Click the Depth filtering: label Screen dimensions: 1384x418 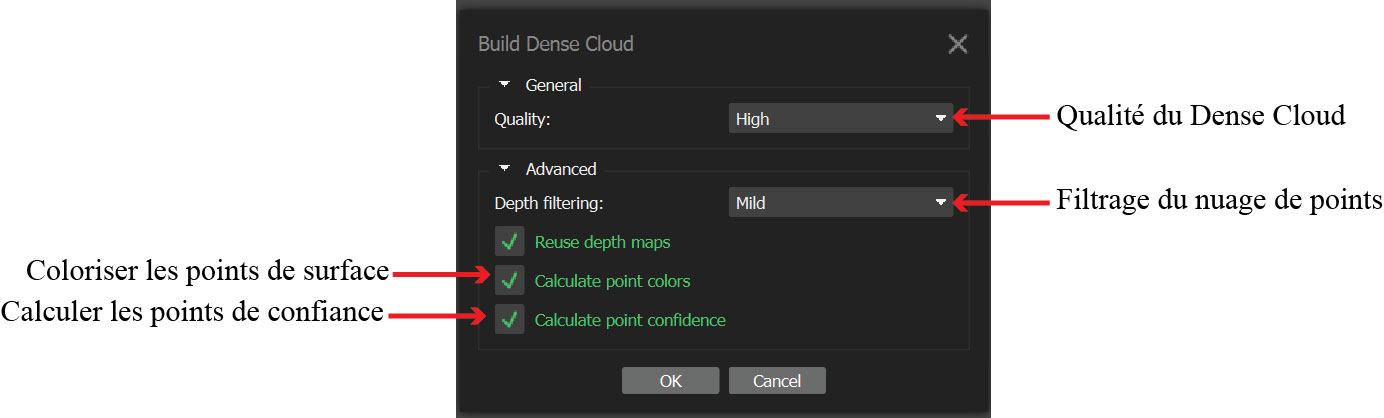point(551,203)
